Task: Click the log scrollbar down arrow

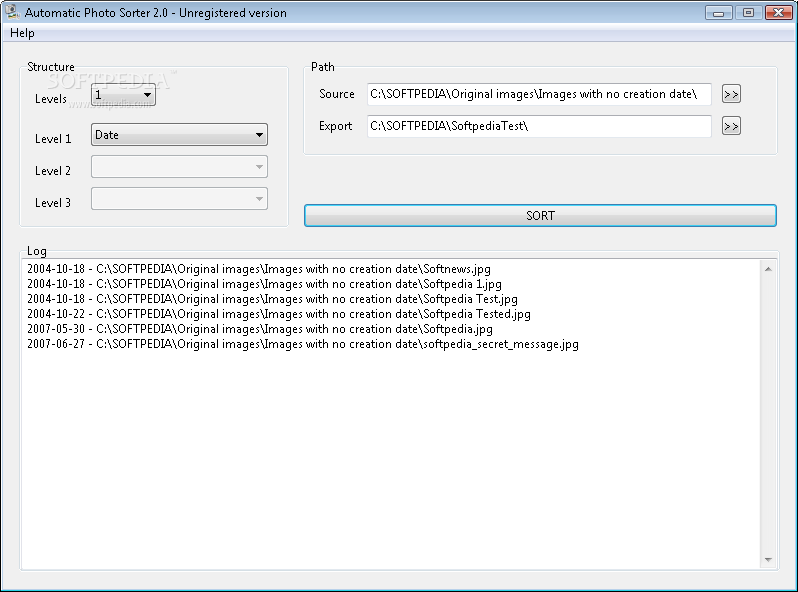Action: (768, 560)
